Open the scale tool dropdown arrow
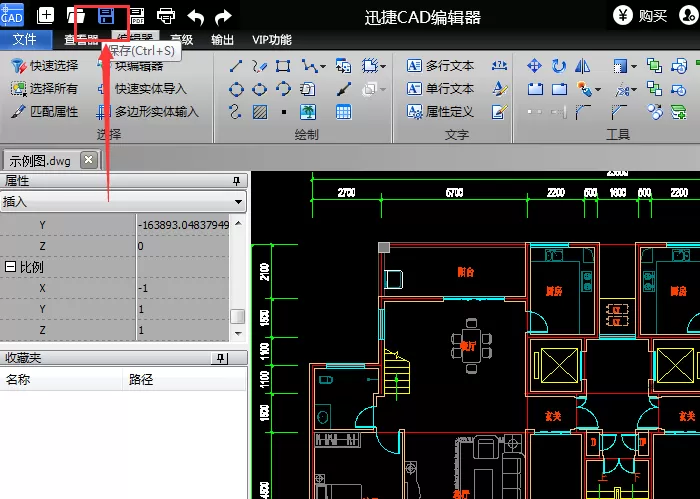 [633, 67]
